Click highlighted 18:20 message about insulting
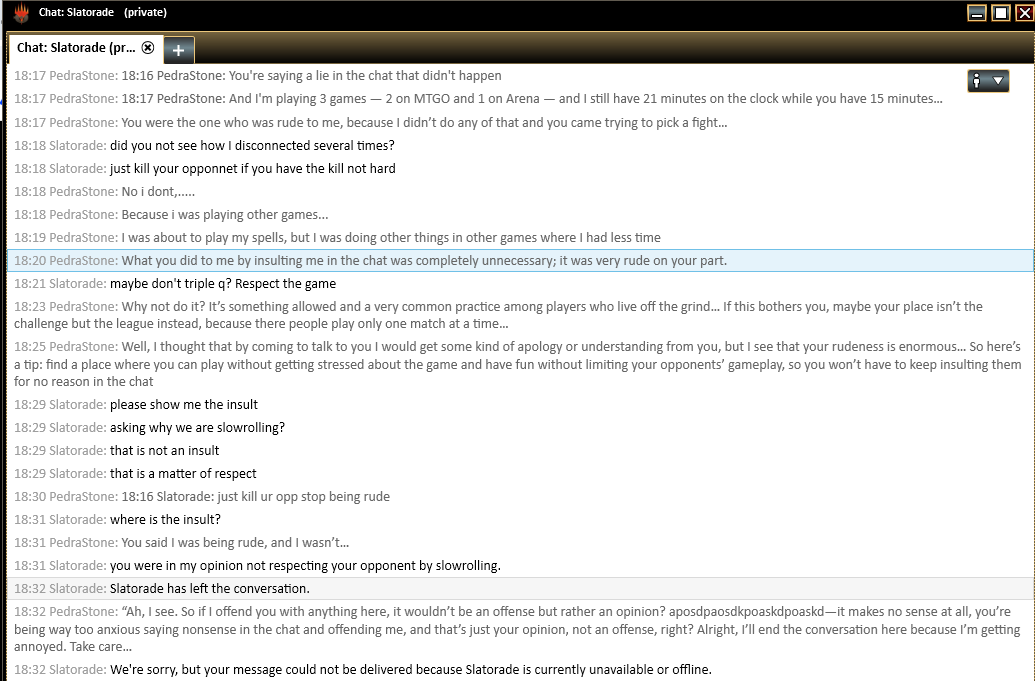The width and height of the screenshot is (1035, 681). coord(520,261)
